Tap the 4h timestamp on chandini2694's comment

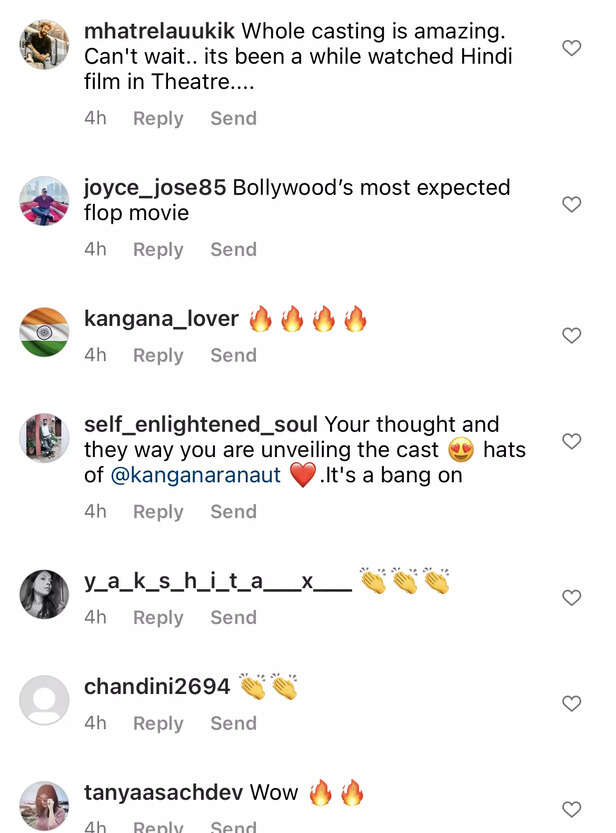pyautogui.click(x=95, y=723)
